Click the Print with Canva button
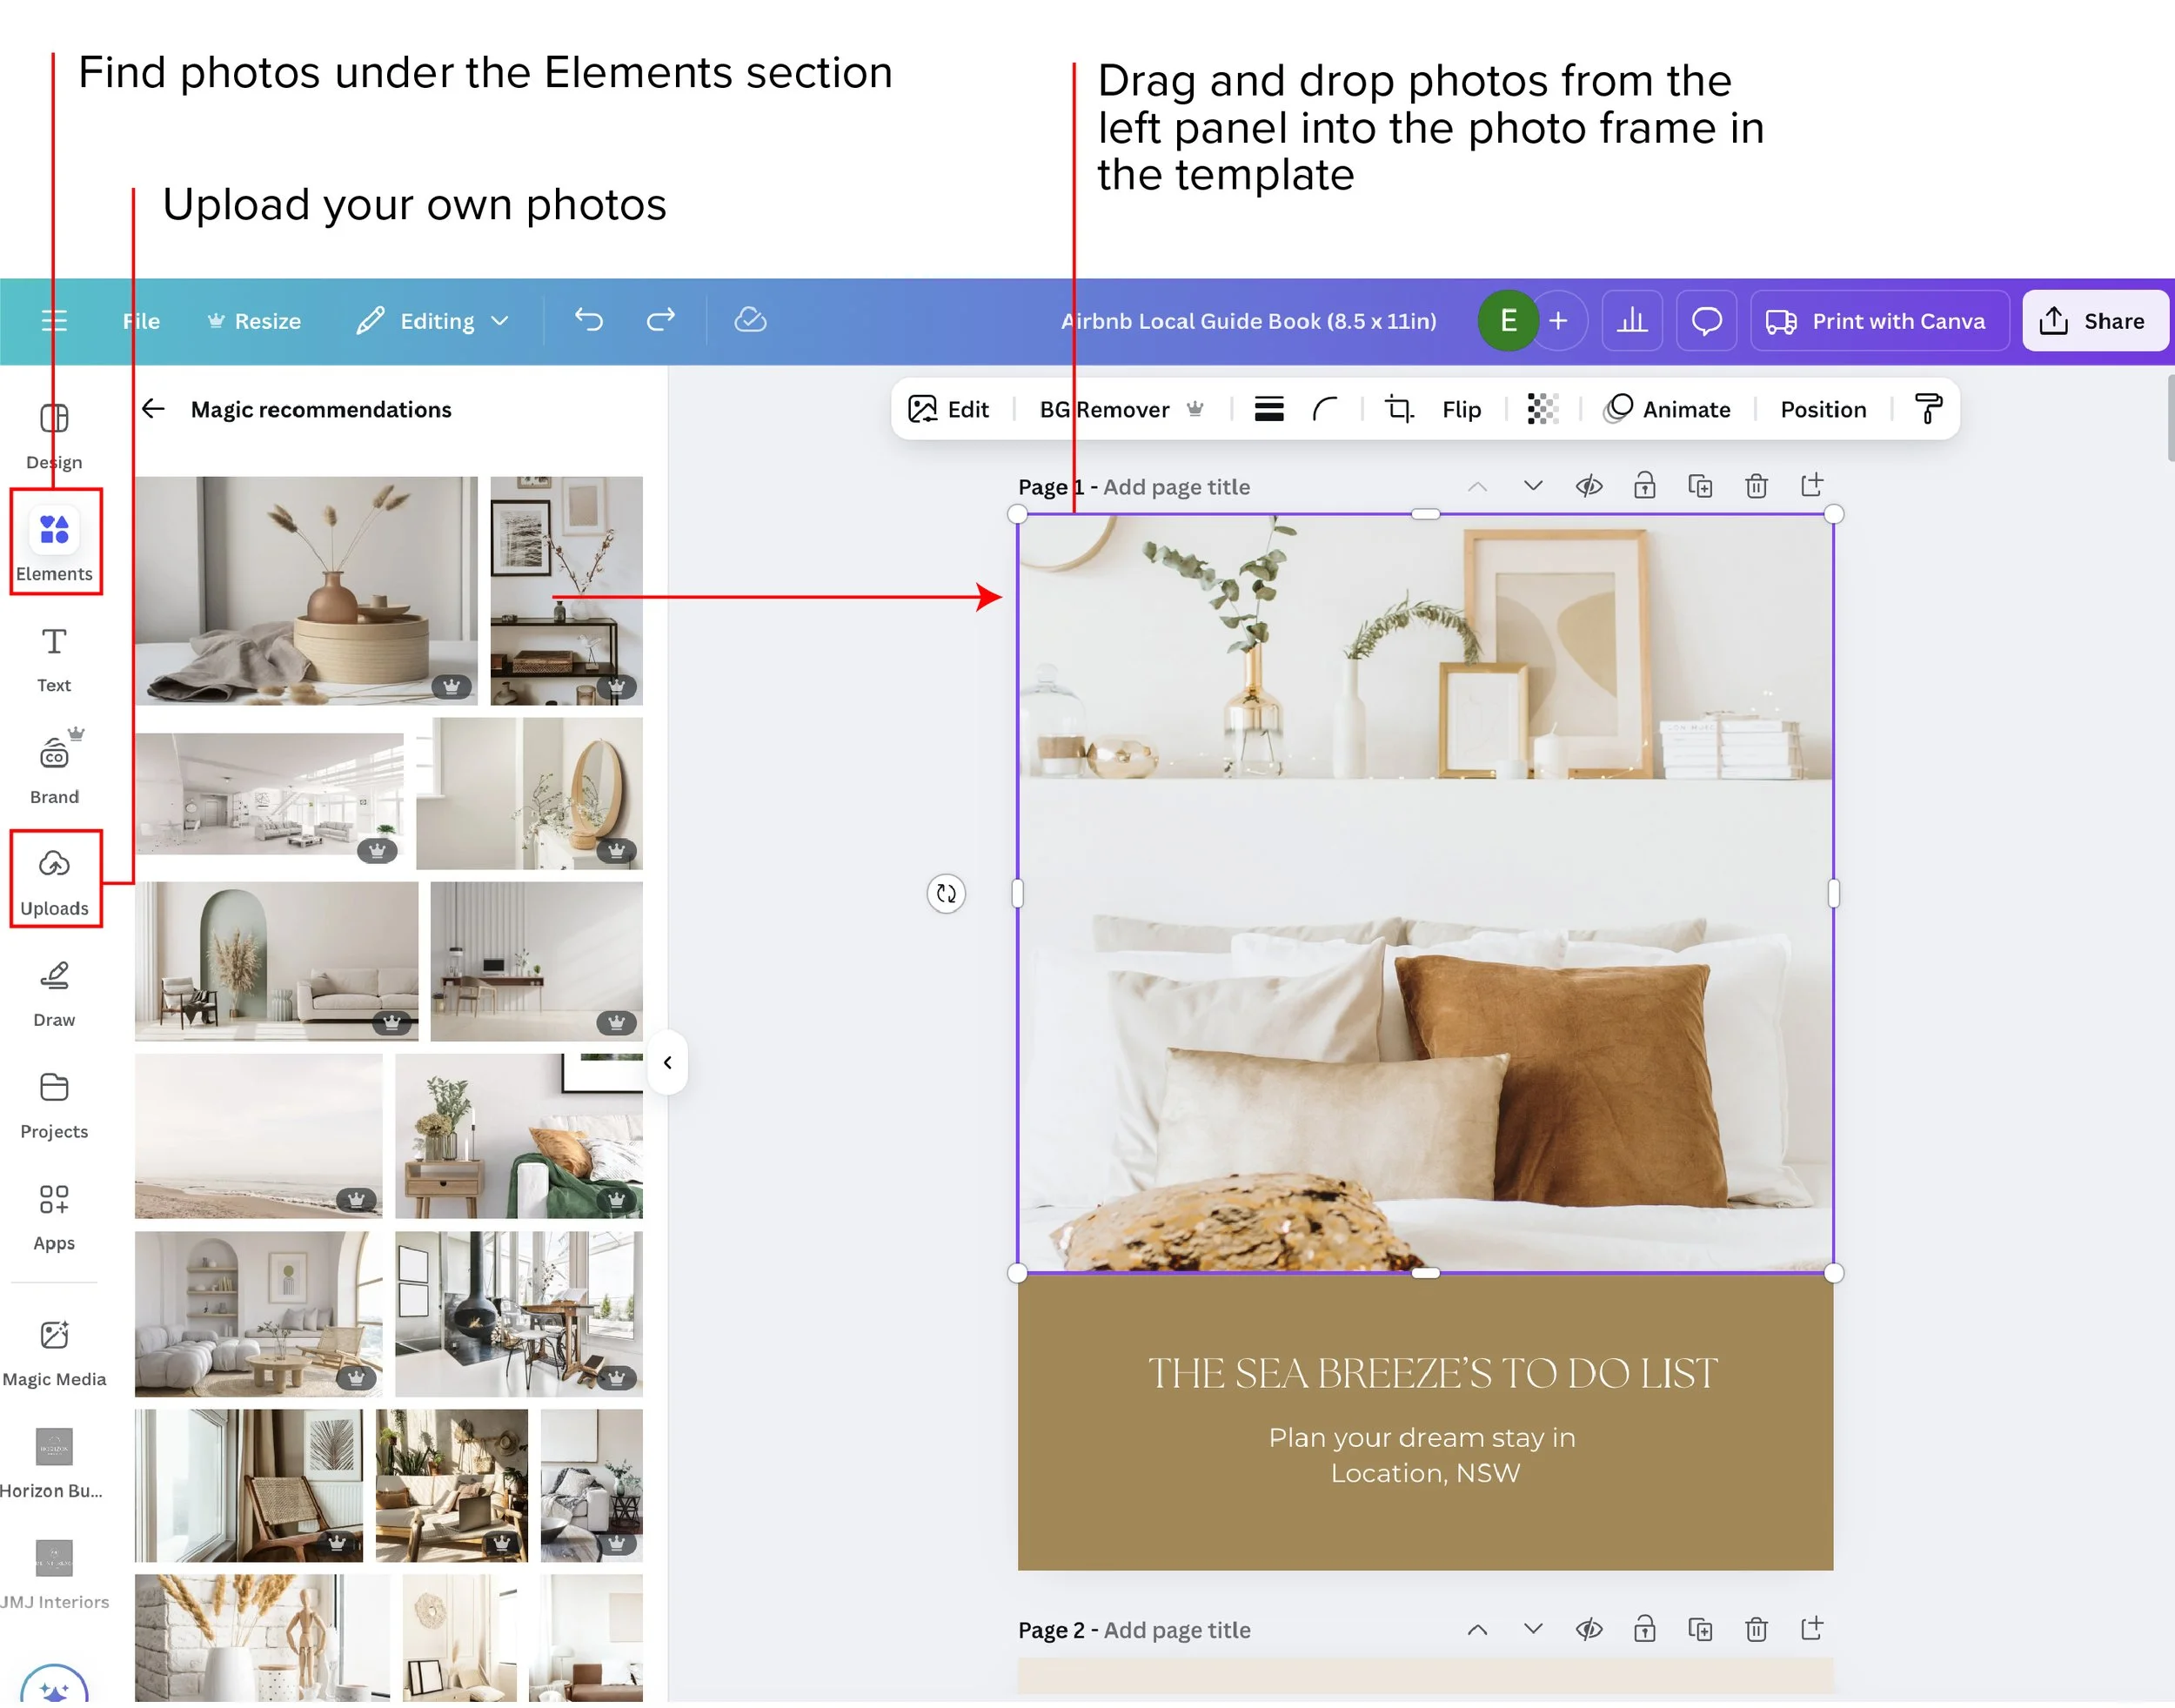The width and height of the screenshot is (2175, 1708). click(1878, 321)
